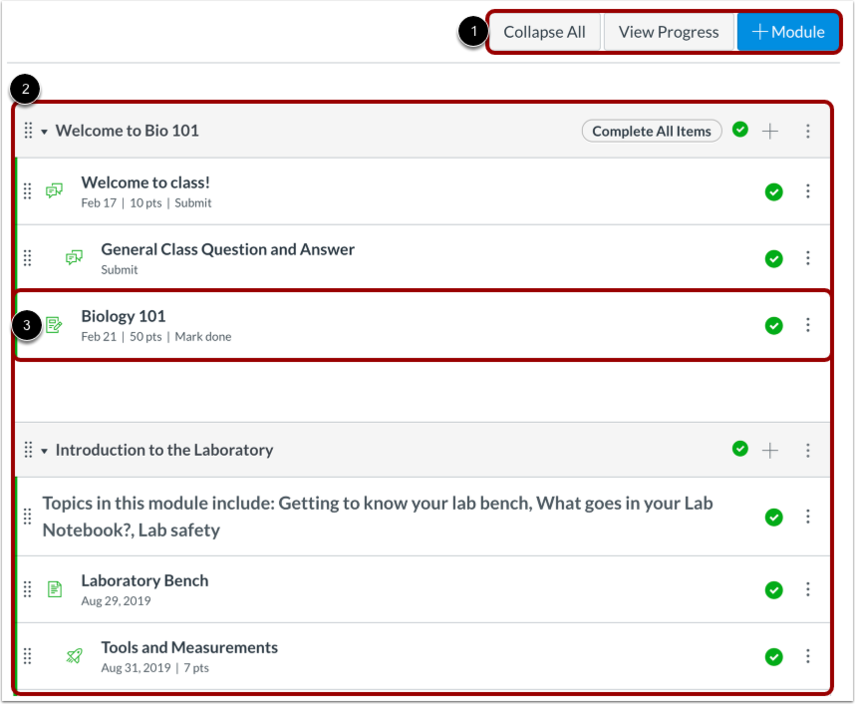Grab the Introduction to the Laboratory drag handle
Viewport: 855px width, 704px height.
pos(28,450)
